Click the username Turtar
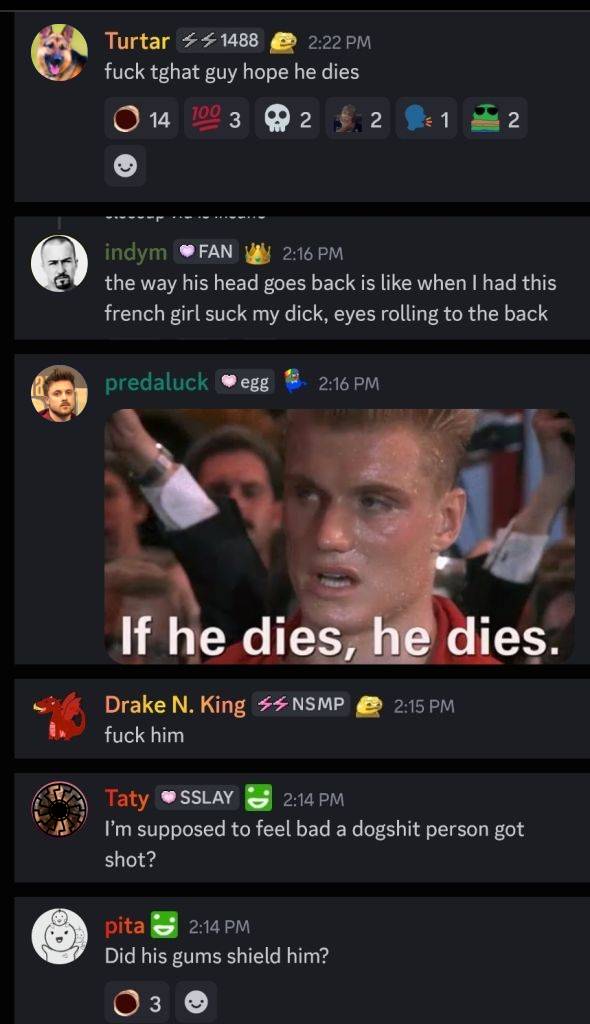This screenshot has width=590, height=1024. (137, 41)
